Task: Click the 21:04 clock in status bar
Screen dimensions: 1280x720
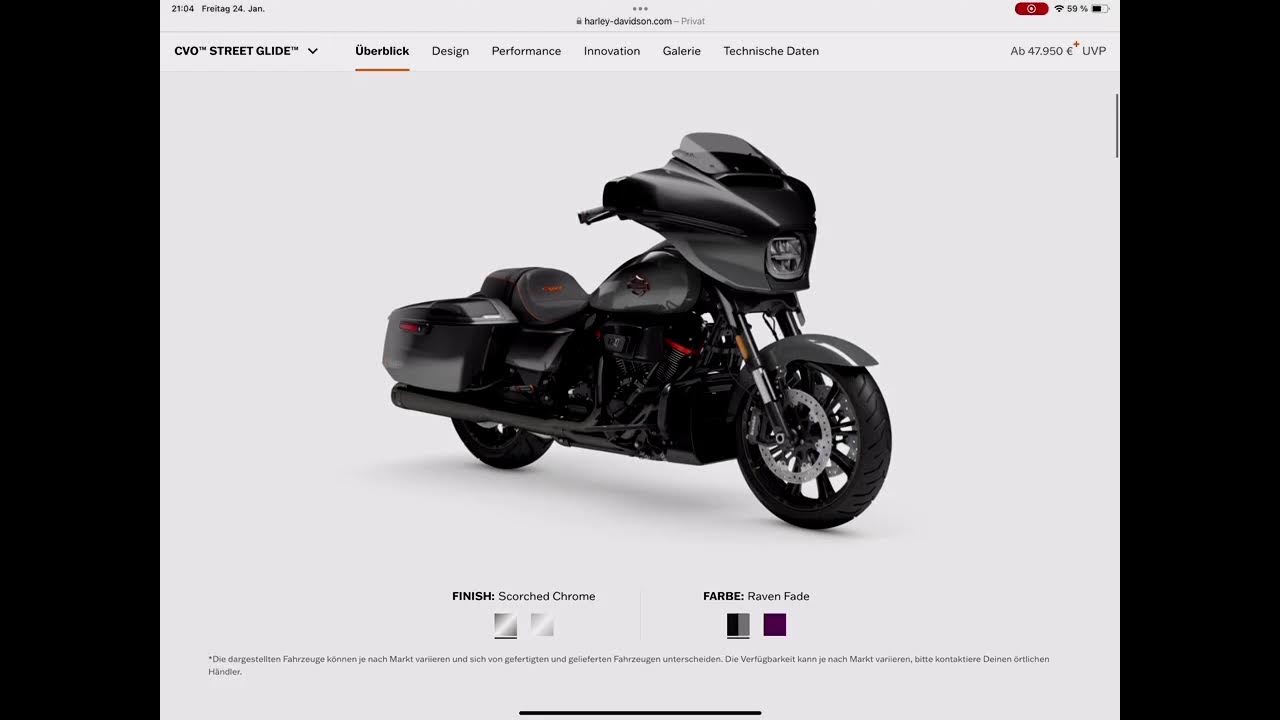Action: (x=183, y=9)
